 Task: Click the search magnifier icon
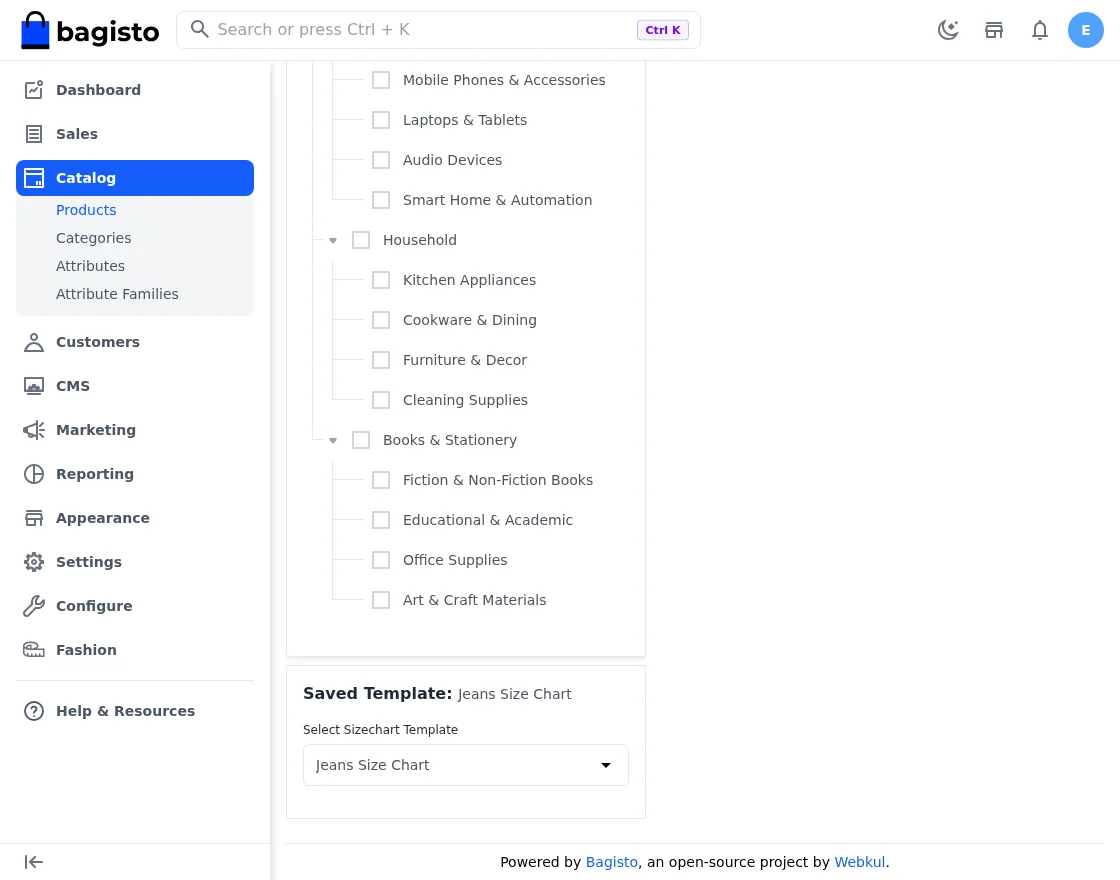click(199, 29)
